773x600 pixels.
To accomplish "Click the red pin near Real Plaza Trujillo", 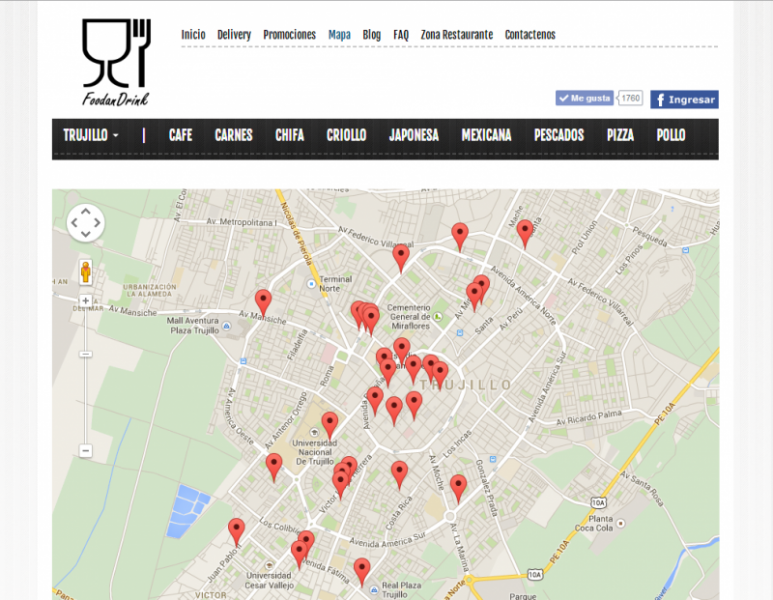I will pos(362,570).
